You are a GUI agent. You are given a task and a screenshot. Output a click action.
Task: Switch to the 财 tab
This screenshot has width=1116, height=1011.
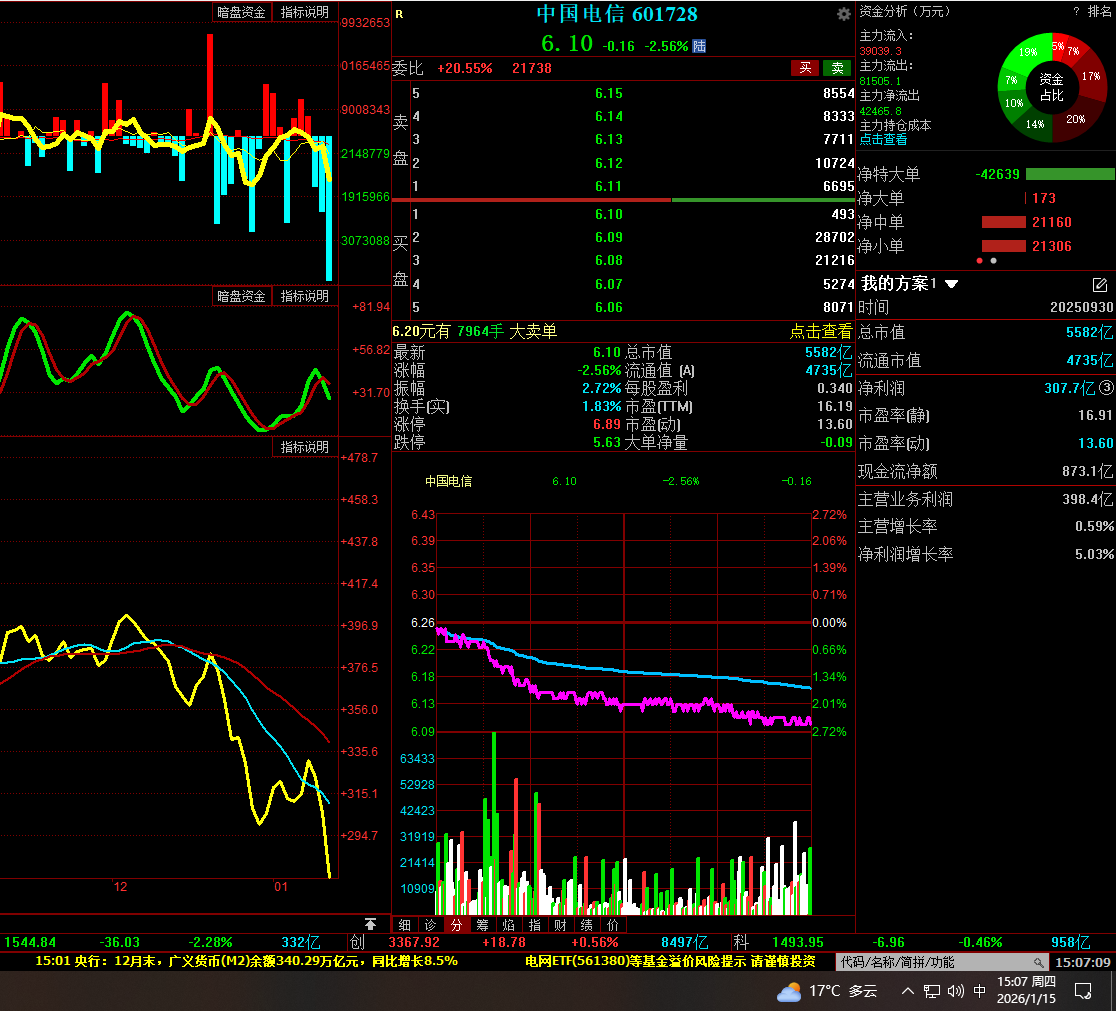click(x=560, y=925)
